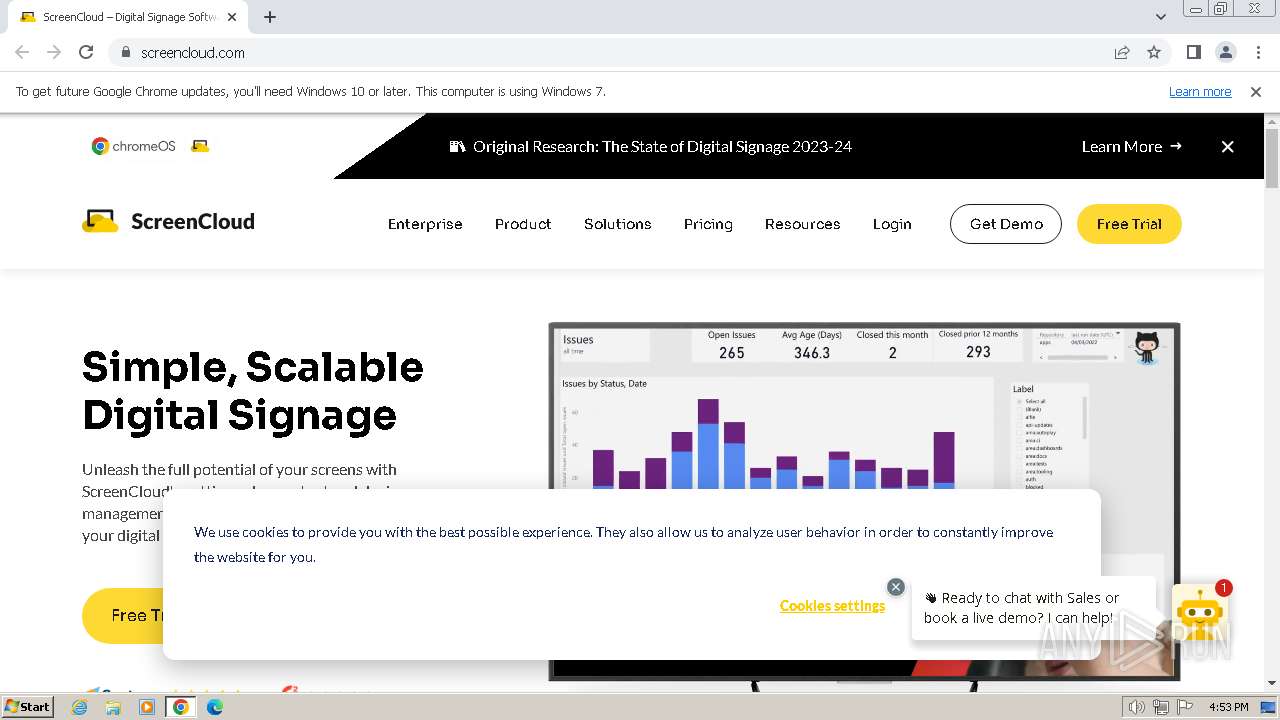Click the Simple, Scalable Digital Signage heading
1280x720 pixels.
coord(252,391)
